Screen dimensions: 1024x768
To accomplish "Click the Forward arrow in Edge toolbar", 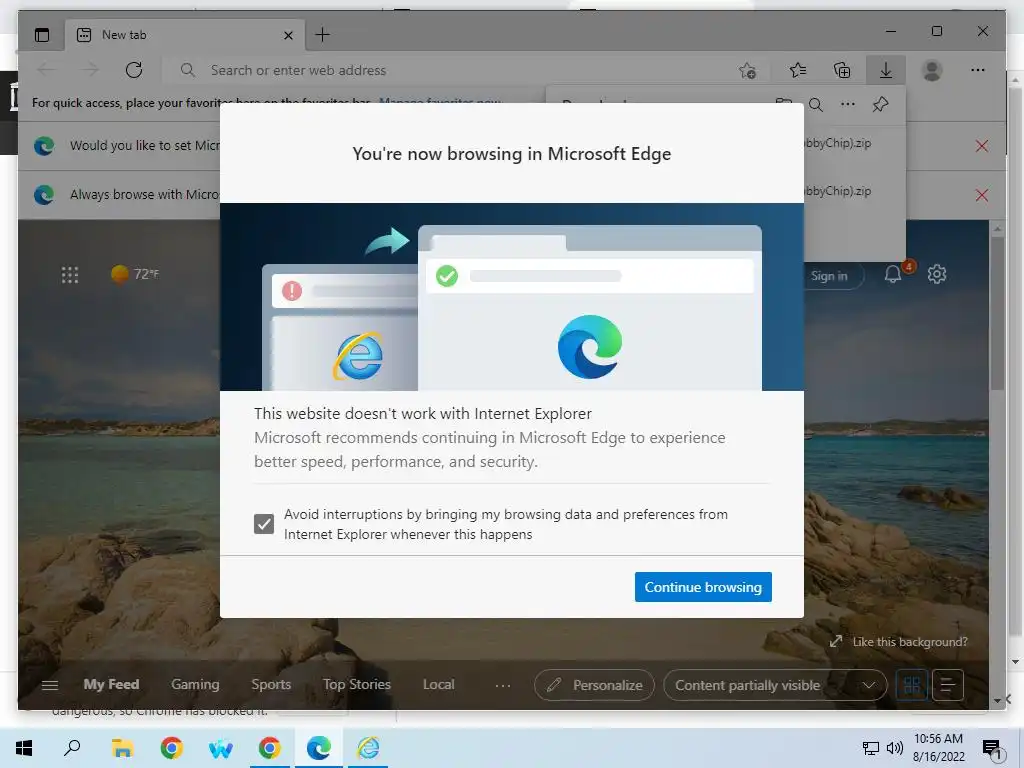I will [x=90, y=70].
